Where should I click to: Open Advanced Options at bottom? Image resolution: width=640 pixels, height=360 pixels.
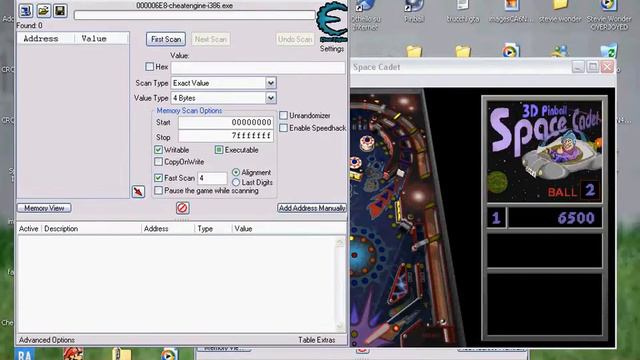(x=47, y=340)
